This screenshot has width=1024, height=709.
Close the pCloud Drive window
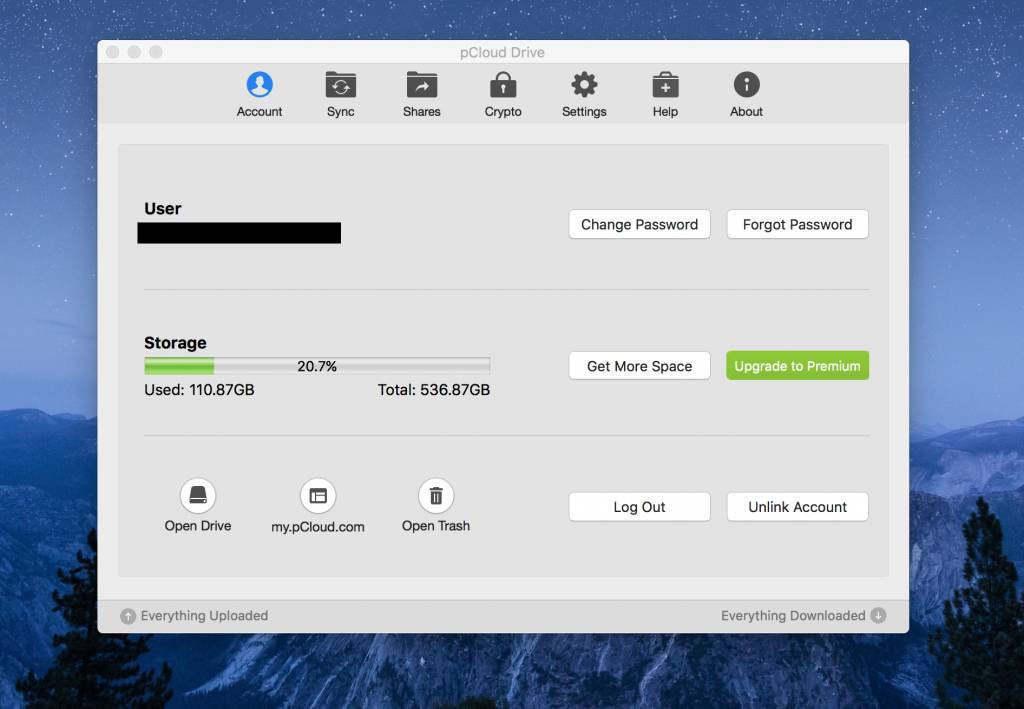click(x=112, y=52)
